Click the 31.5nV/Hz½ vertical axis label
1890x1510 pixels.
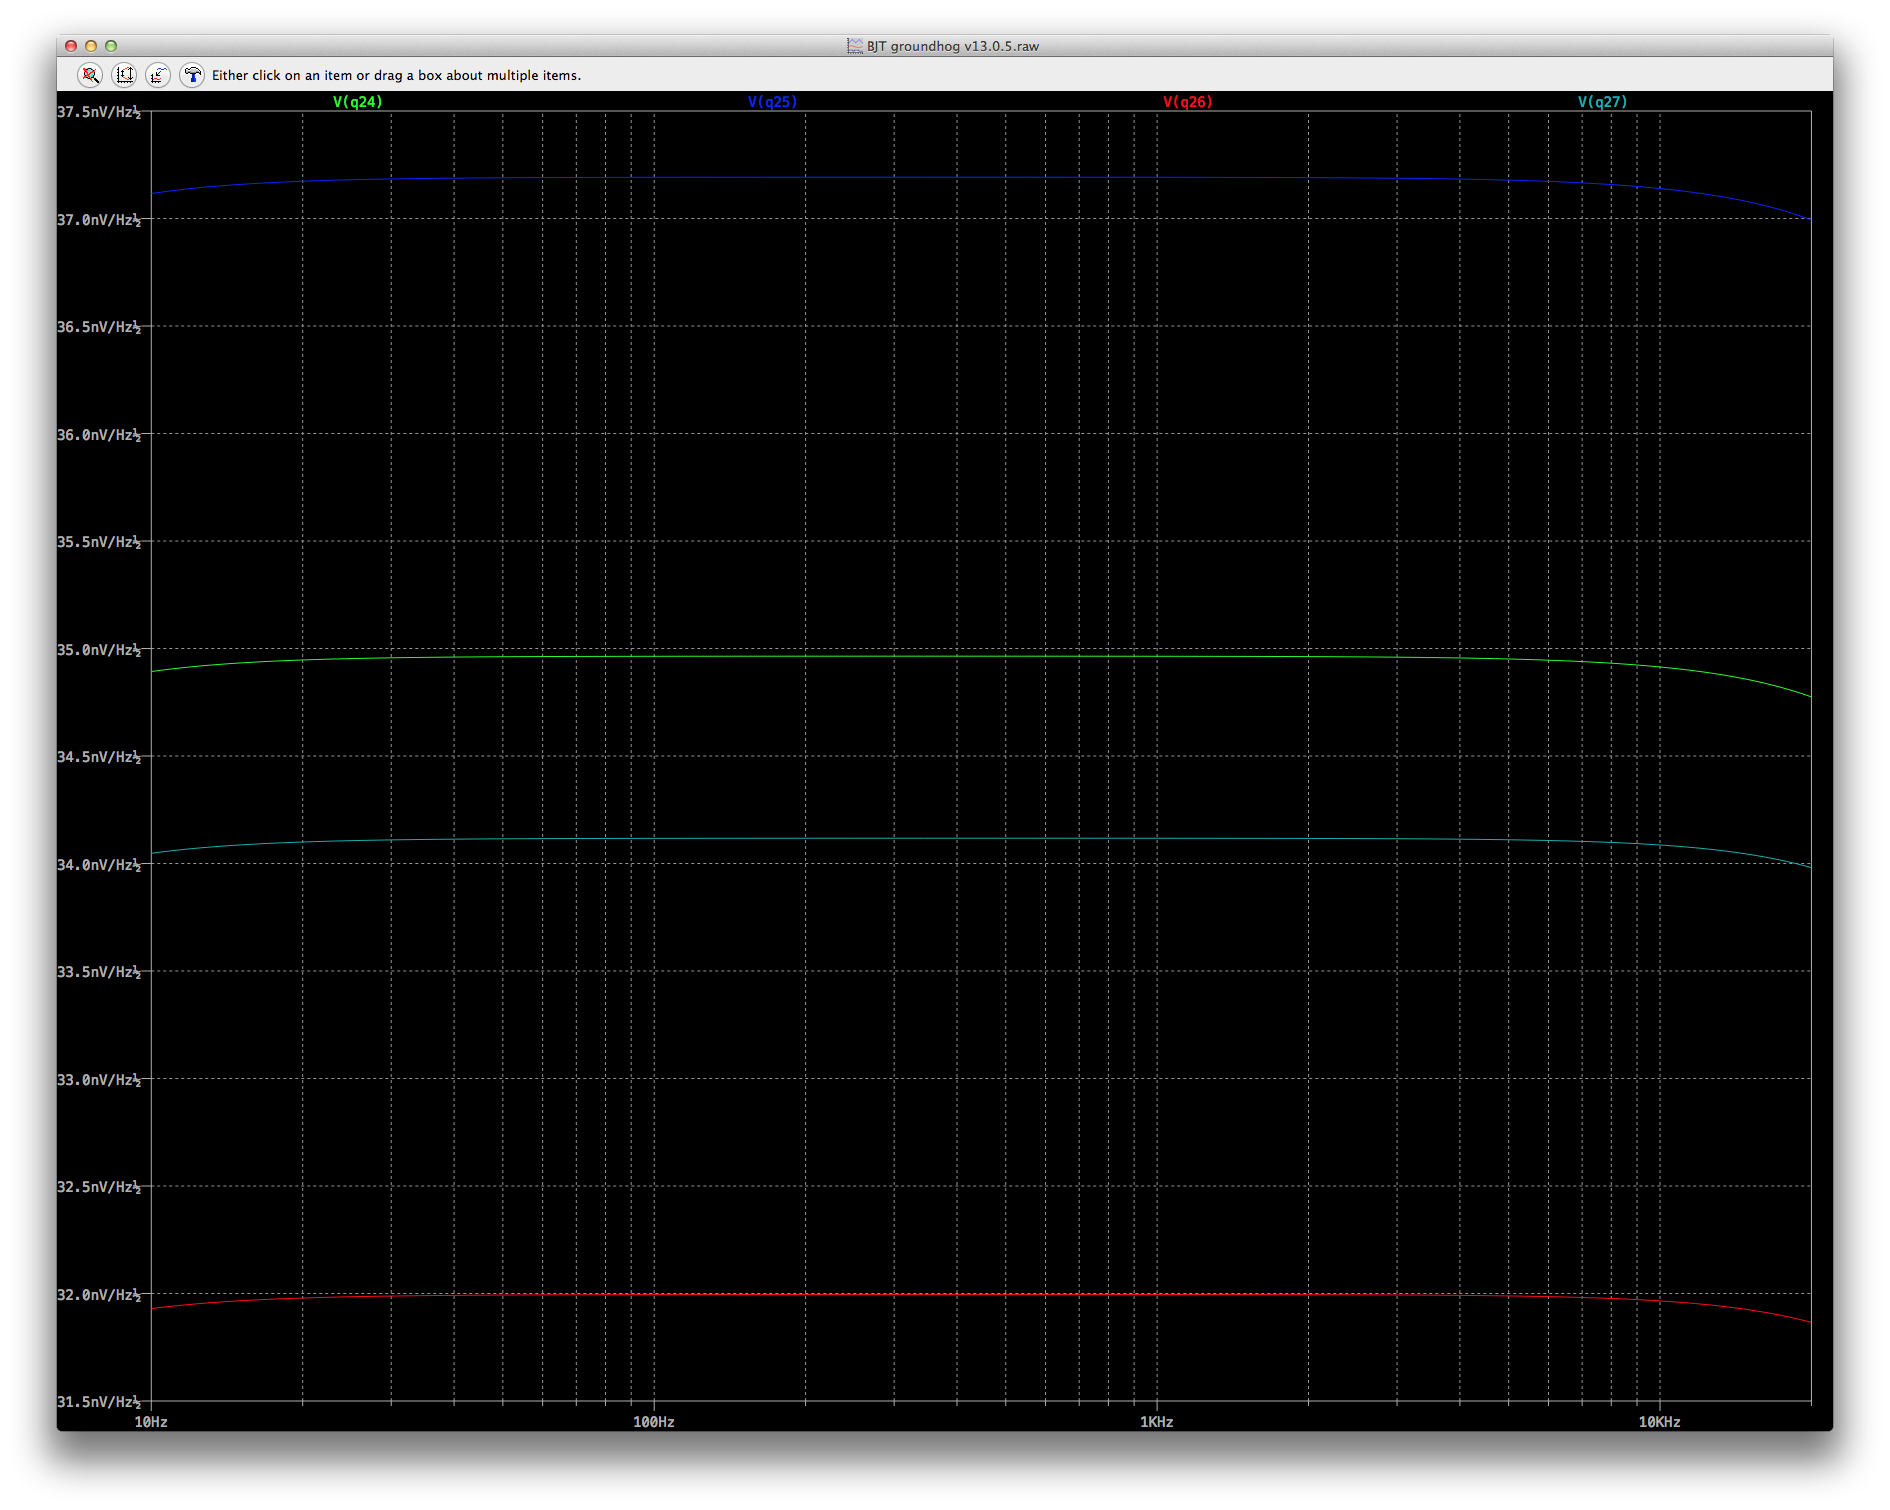[x=99, y=1402]
